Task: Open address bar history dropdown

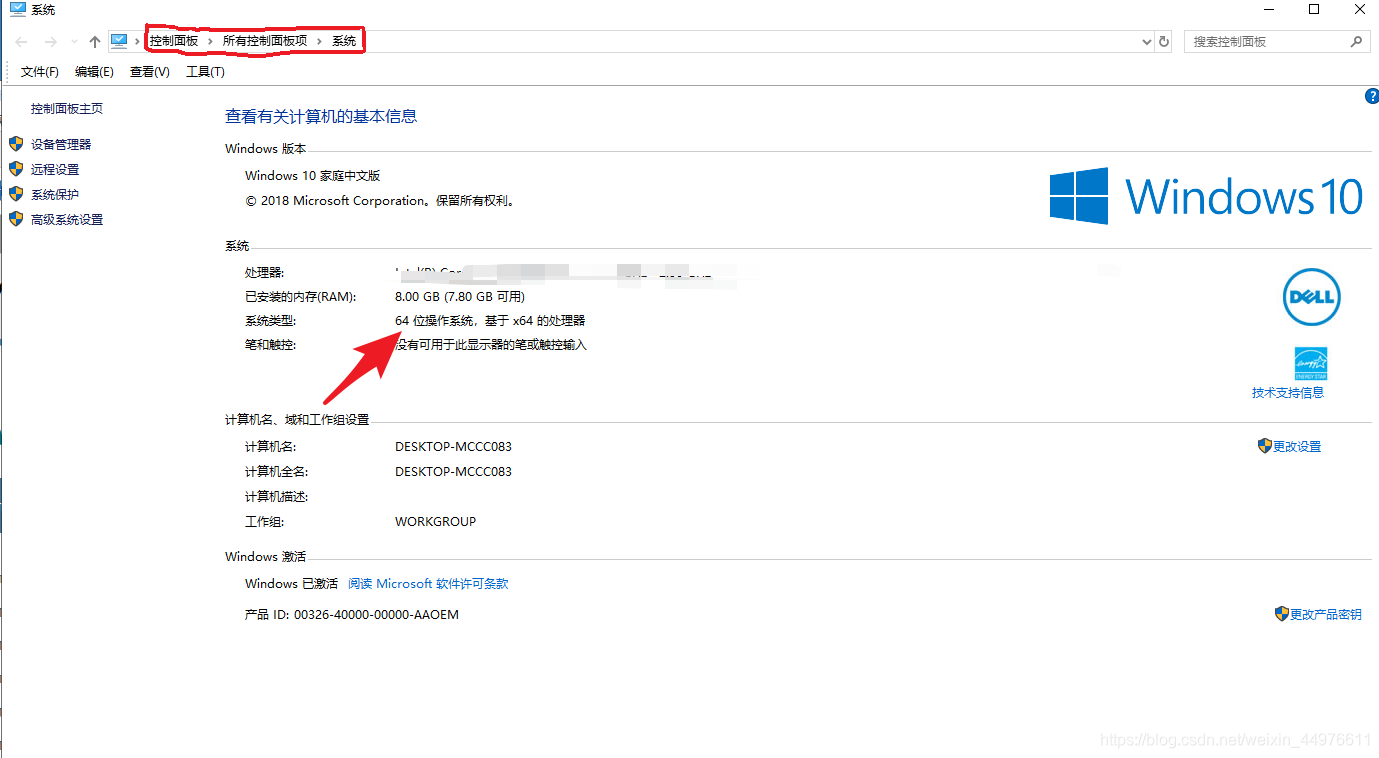Action: [1147, 42]
